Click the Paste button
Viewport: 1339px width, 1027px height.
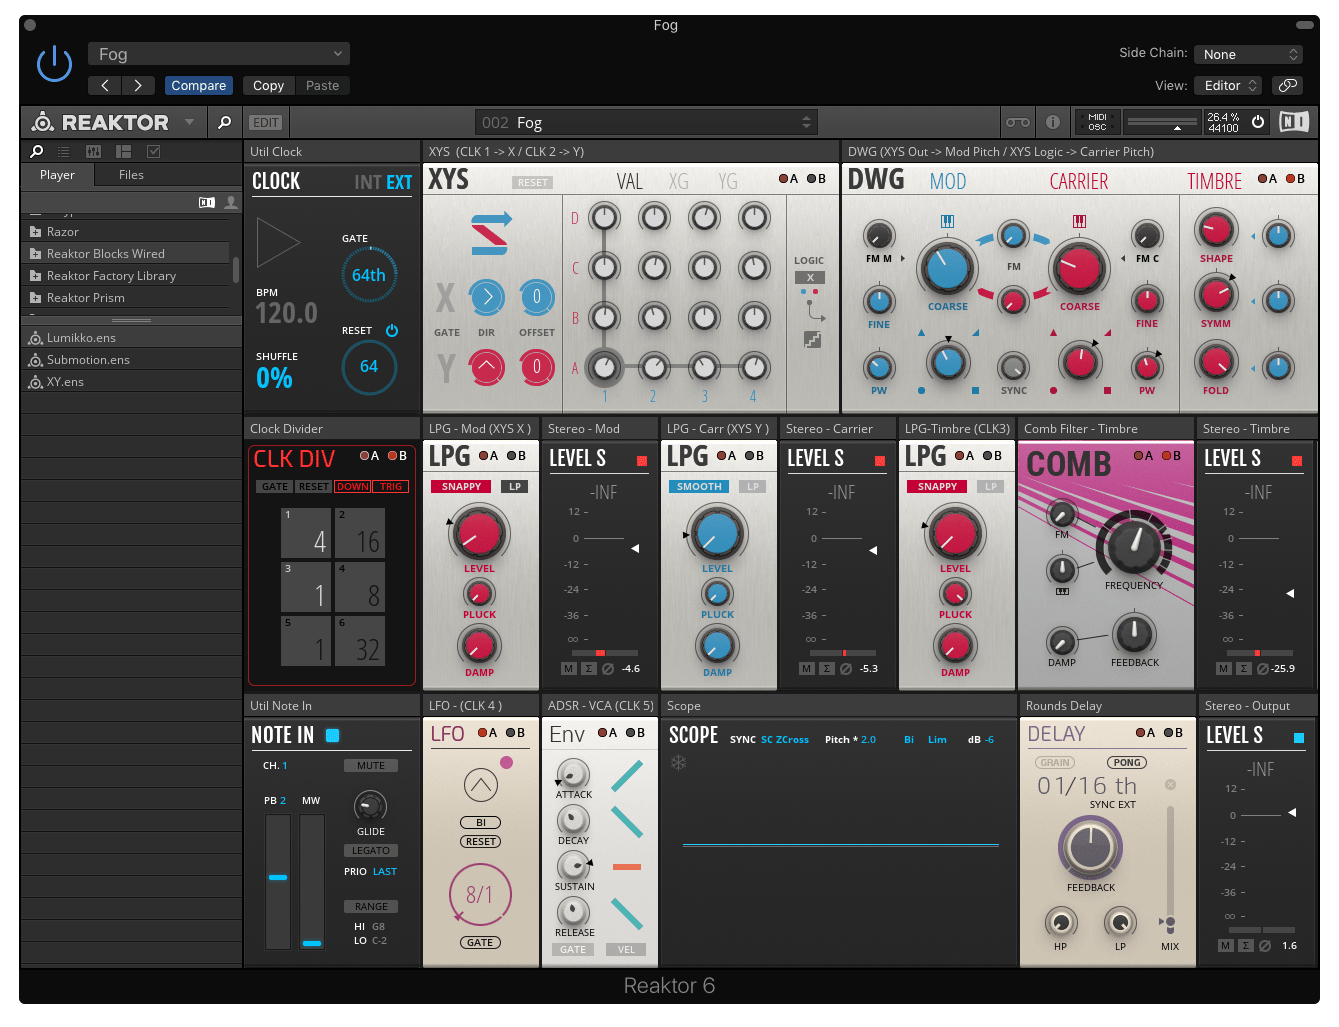coord(322,85)
